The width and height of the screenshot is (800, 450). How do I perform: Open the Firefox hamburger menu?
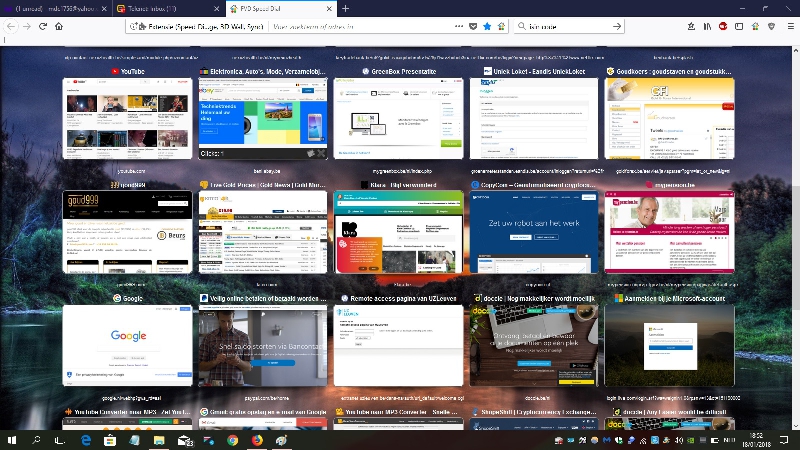coord(789,26)
